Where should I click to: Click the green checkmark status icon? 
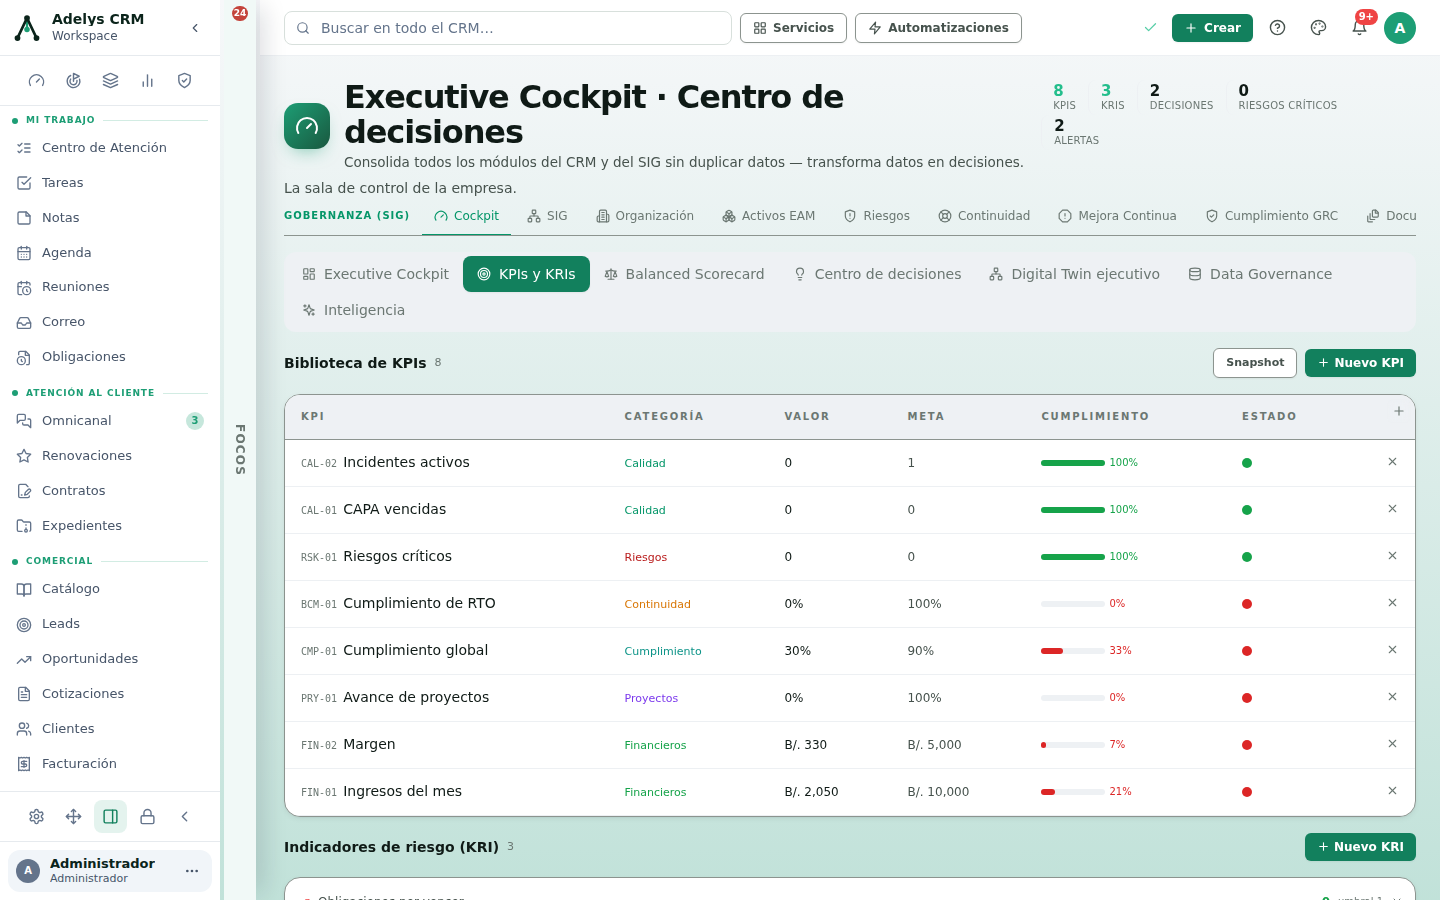pyautogui.click(x=1150, y=28)
